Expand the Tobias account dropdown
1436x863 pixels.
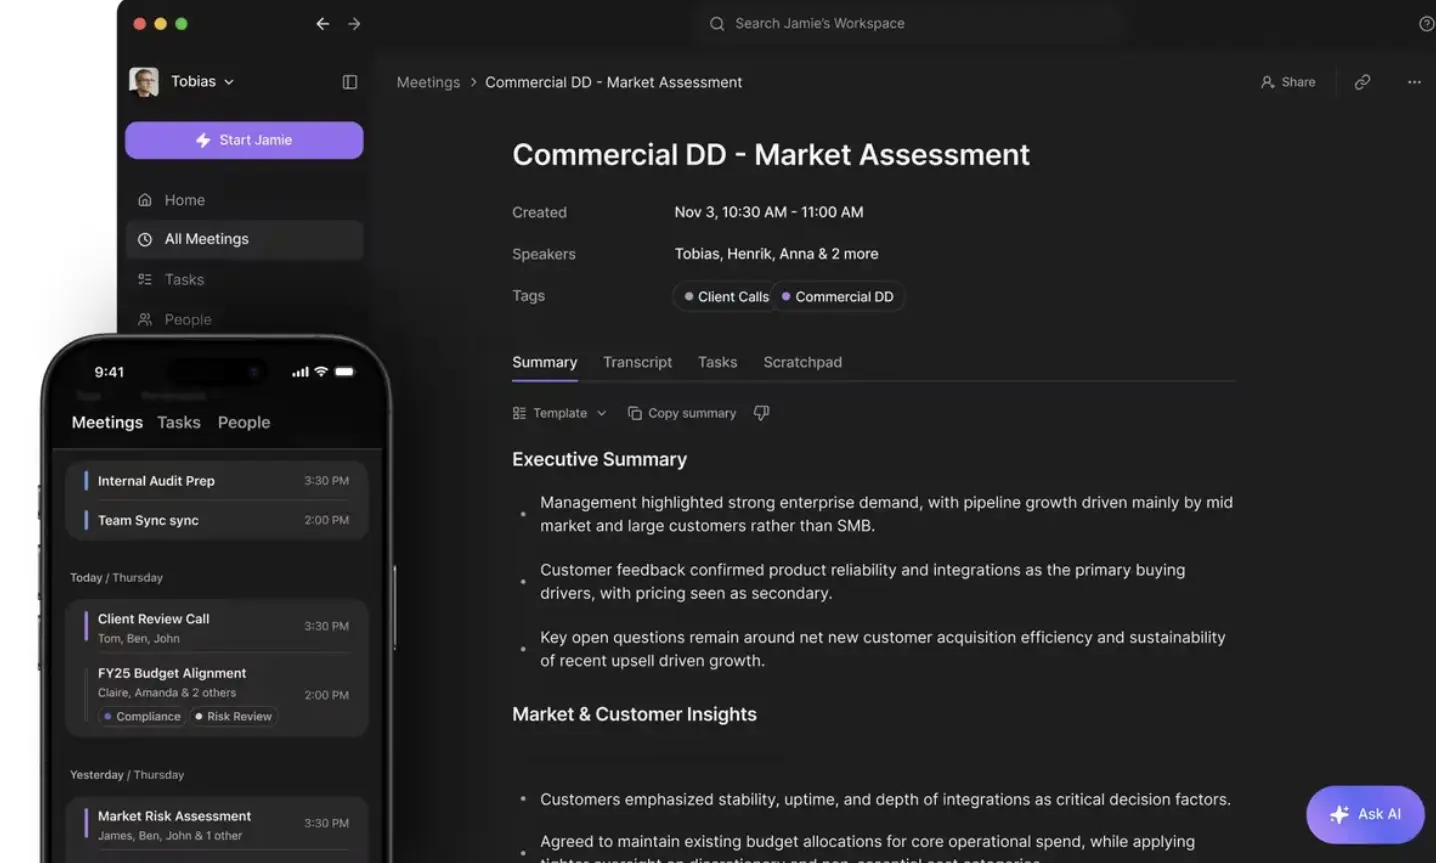pos(229,82)
